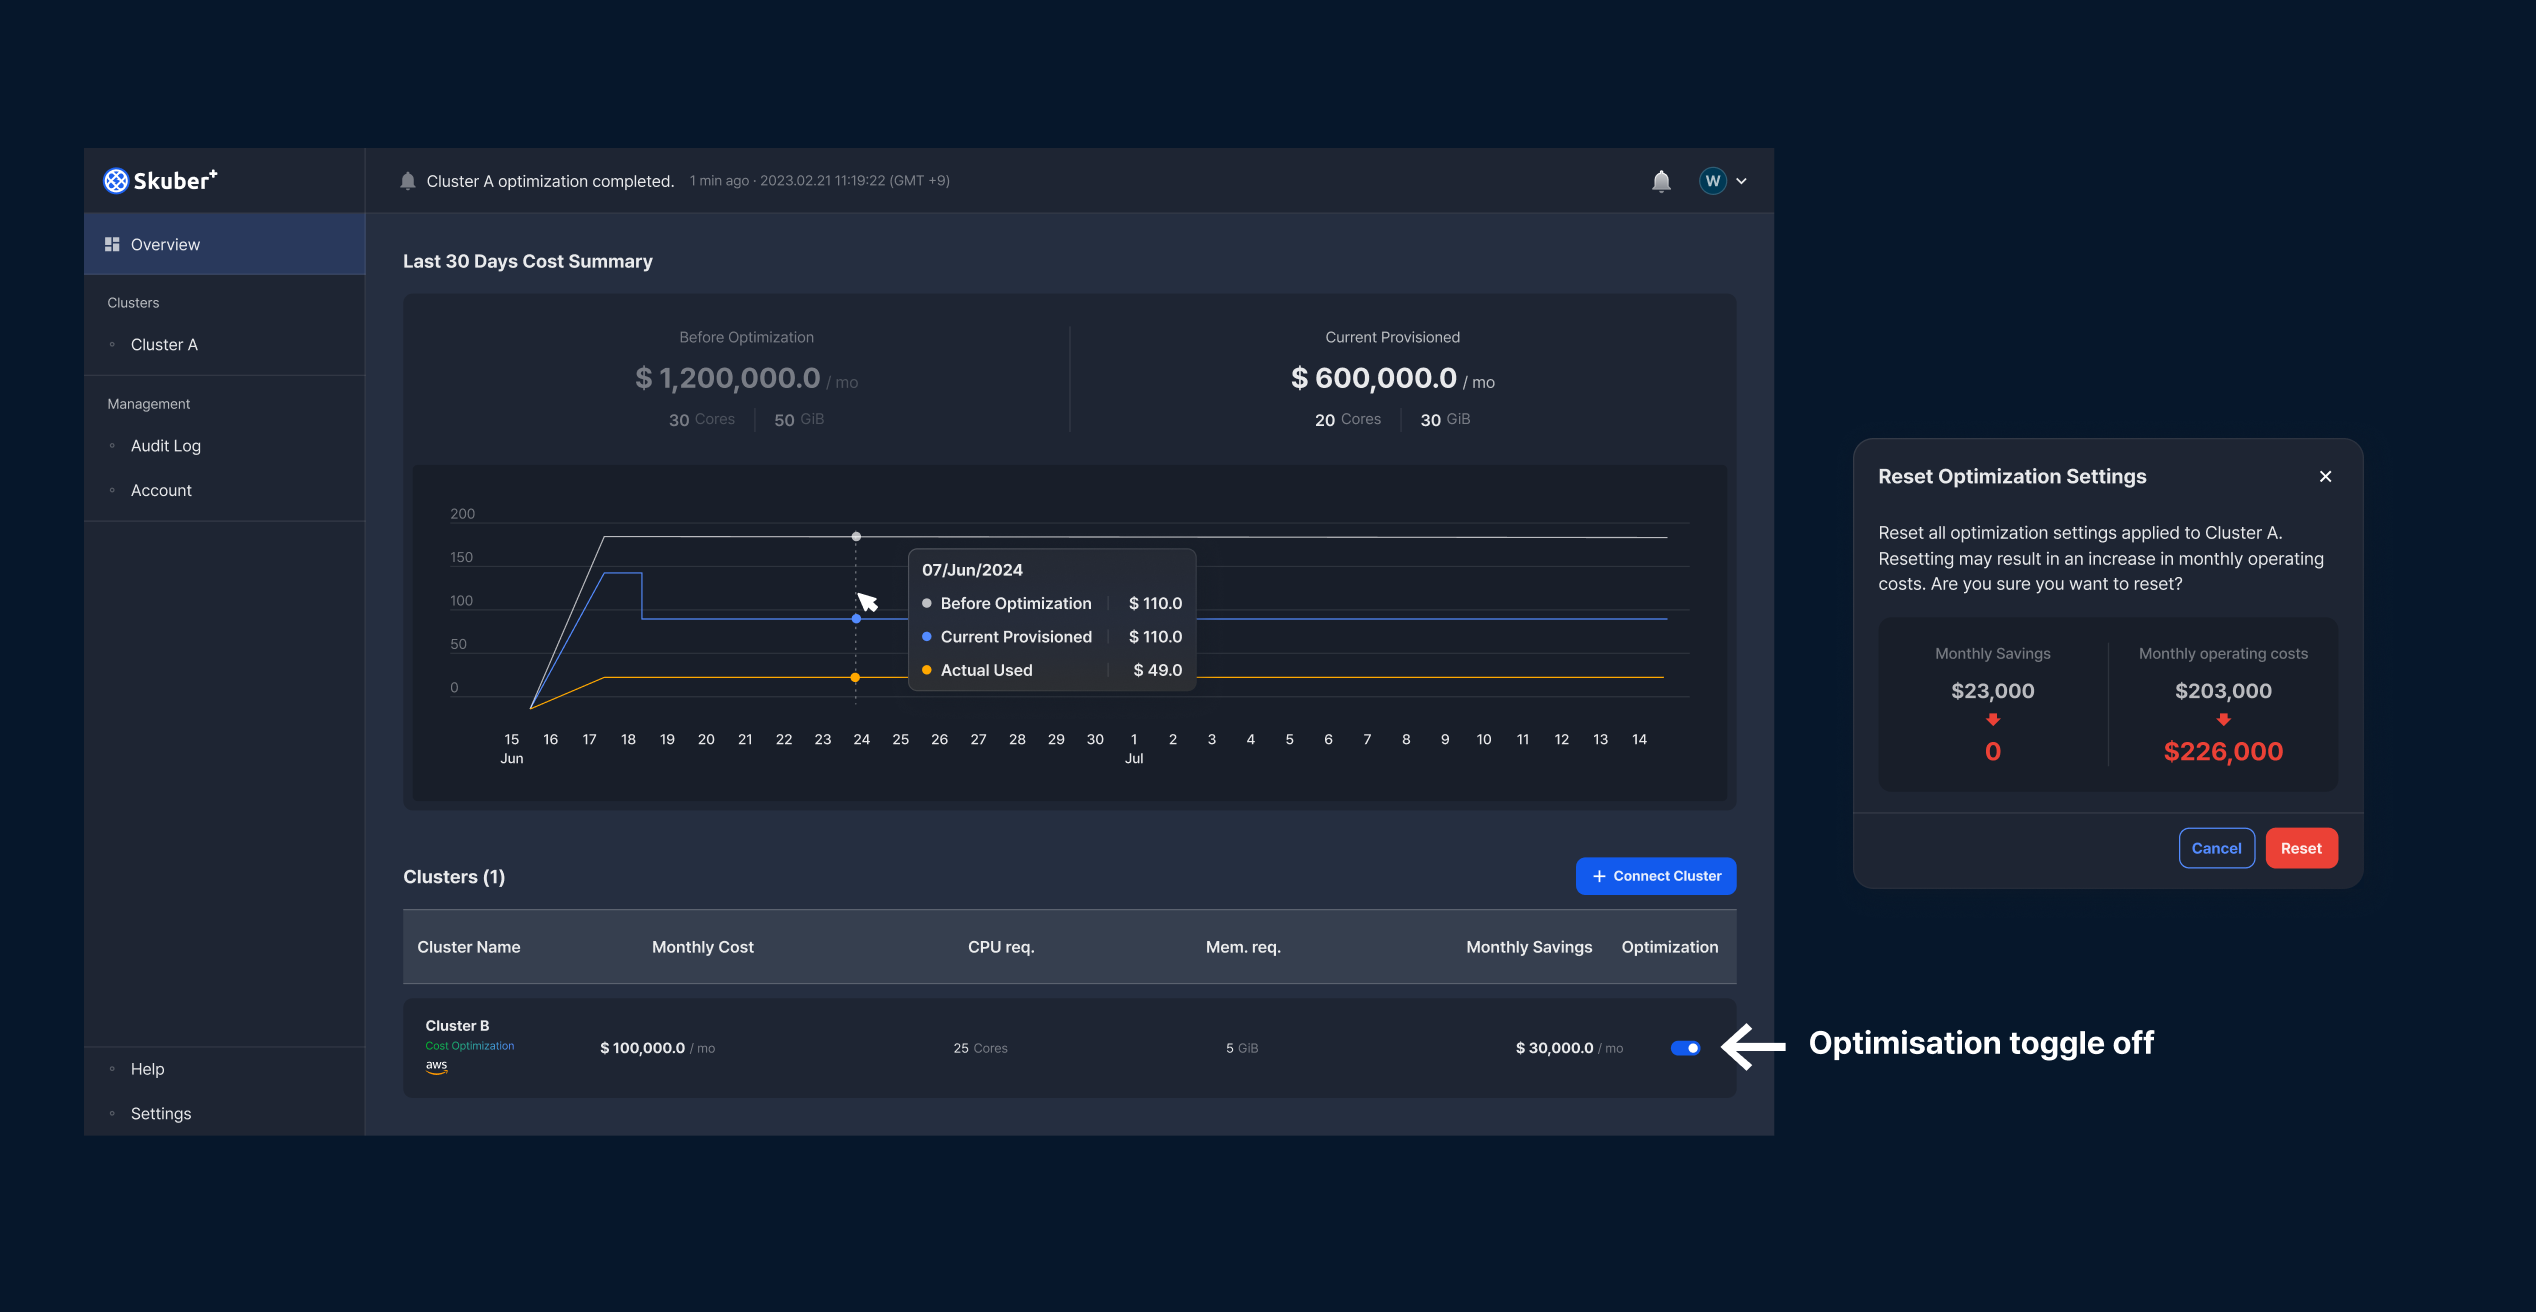Open the notifications bell in top right
The image size is (2536, 1312).
point(1661,181)
